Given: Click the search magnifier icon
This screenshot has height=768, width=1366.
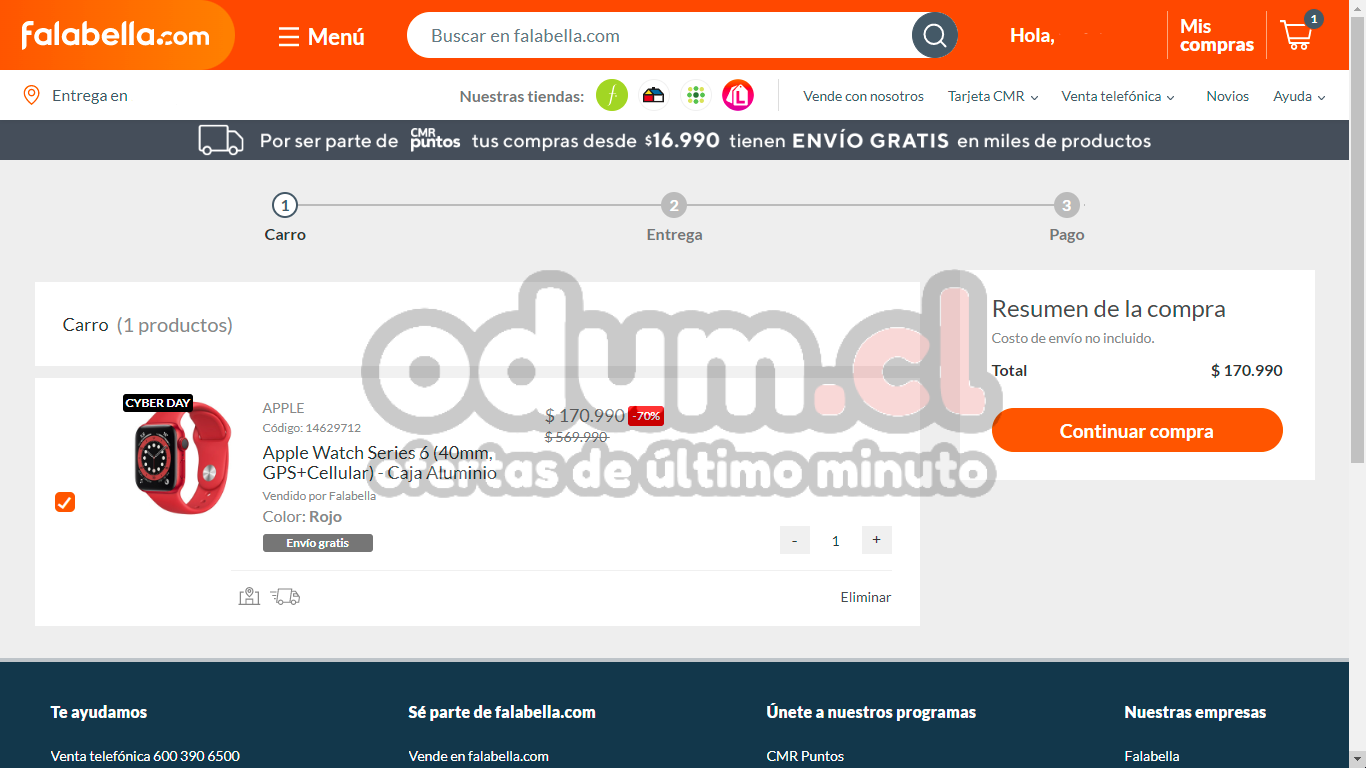Looking at the screenshot, I should click(934, 36).
